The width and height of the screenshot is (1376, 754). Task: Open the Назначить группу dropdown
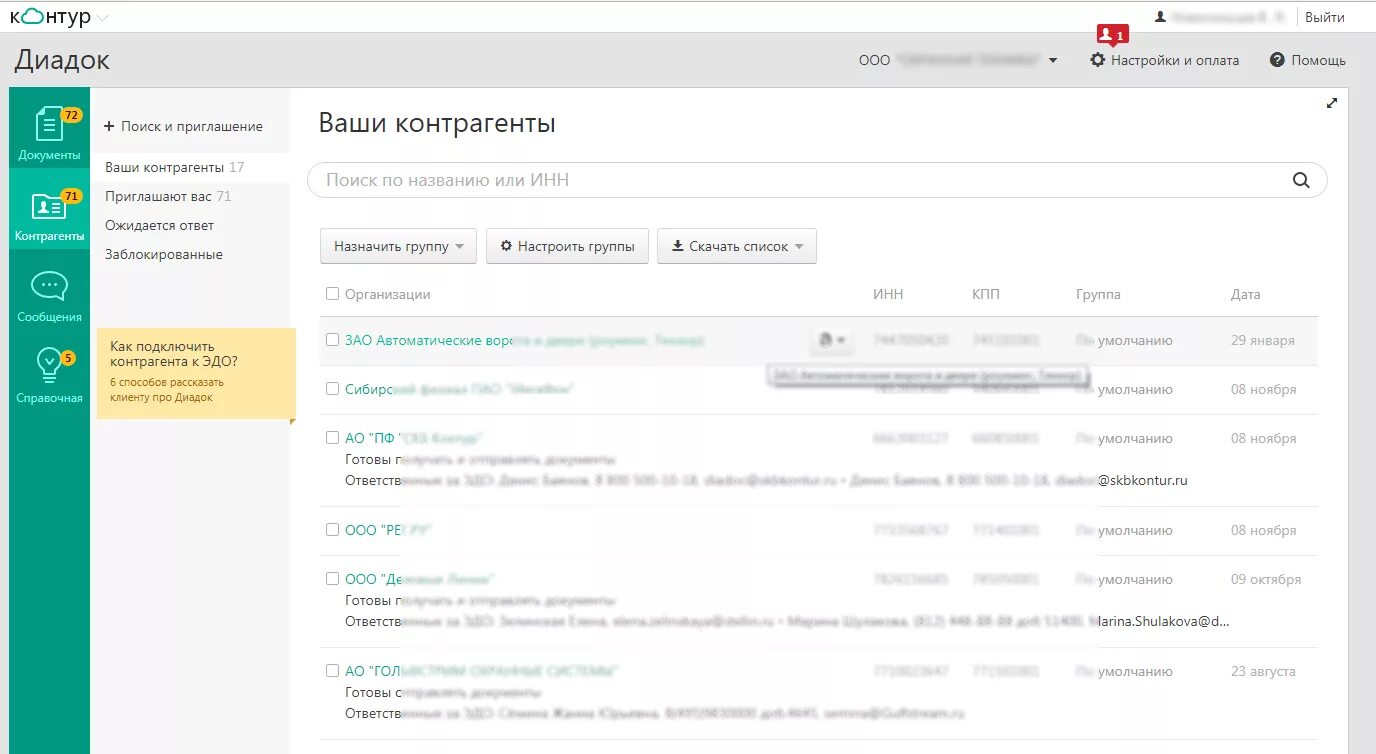coord(398,246)
